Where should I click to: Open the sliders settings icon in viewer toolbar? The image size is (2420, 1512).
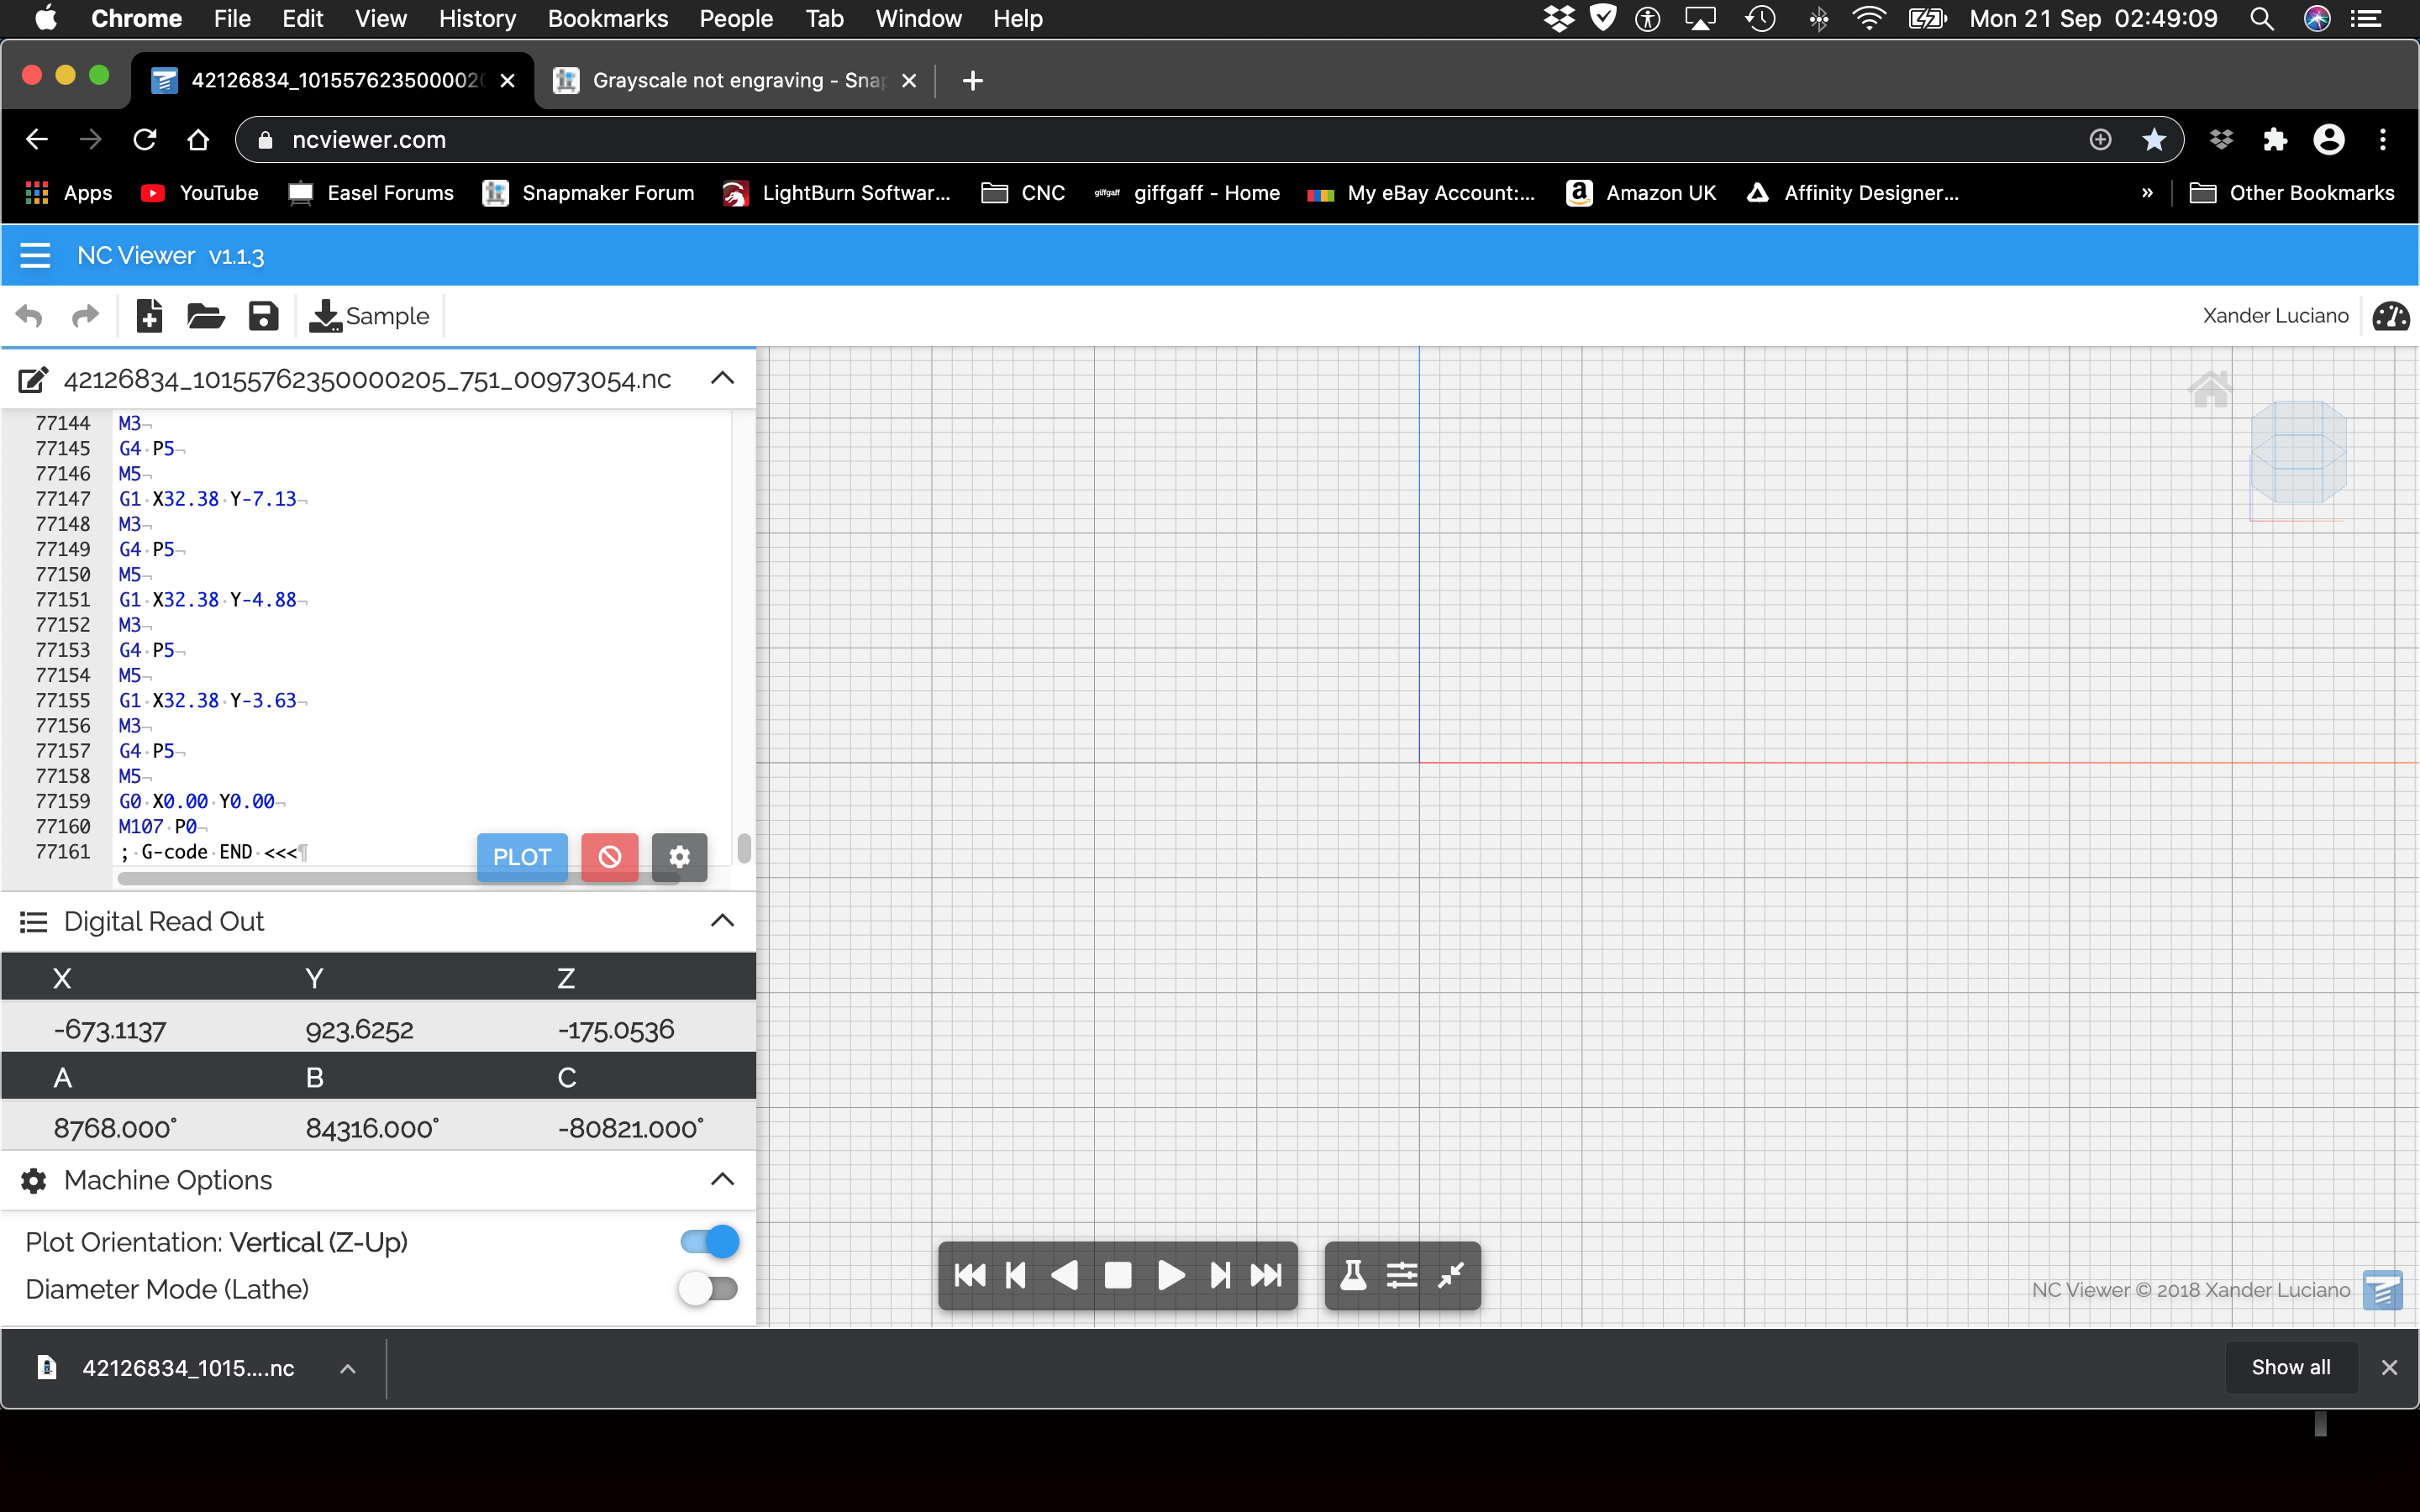tap(1401, 1275)
